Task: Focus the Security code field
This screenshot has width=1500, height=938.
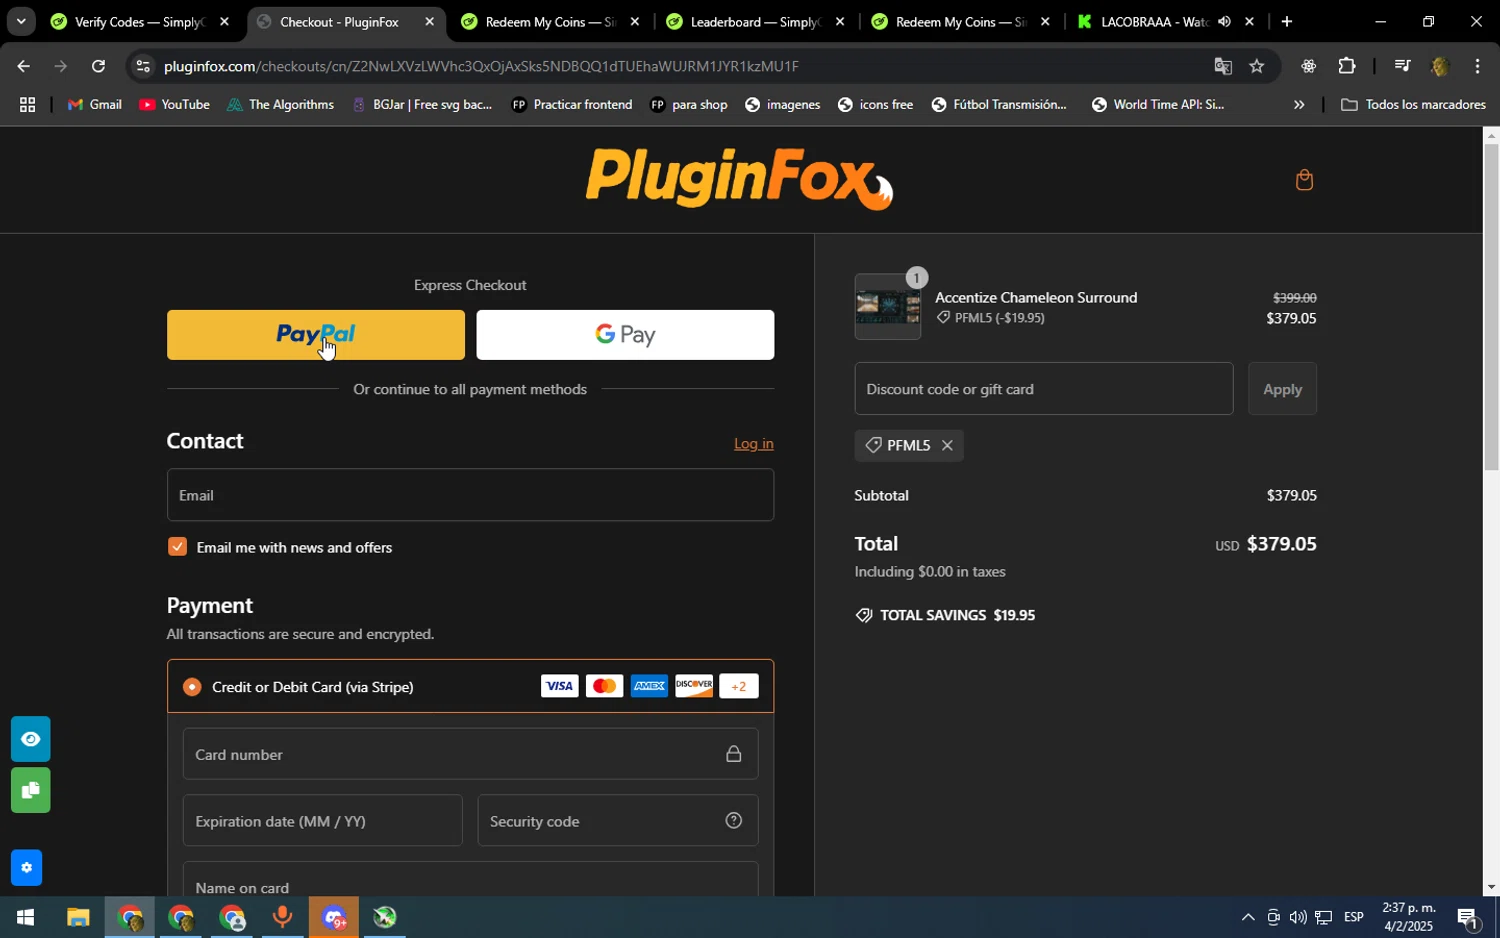Action: [x=617, y=821]
